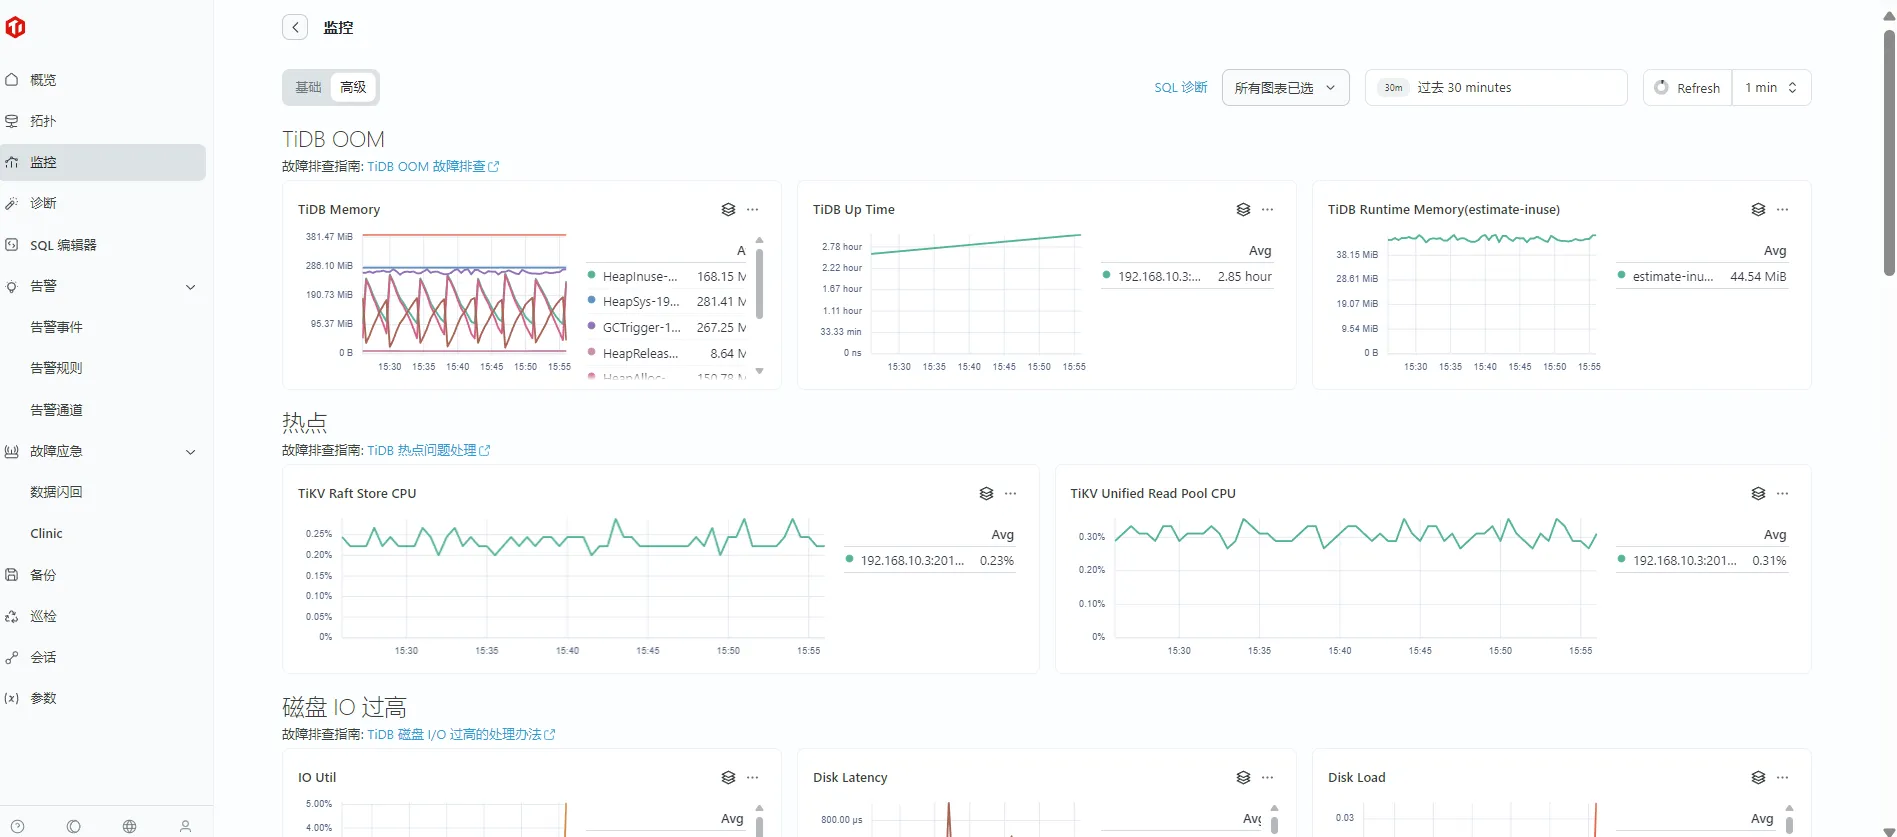
Task: Open the 1 min refresh interval dropdown
Action: tap(1771, 87)
